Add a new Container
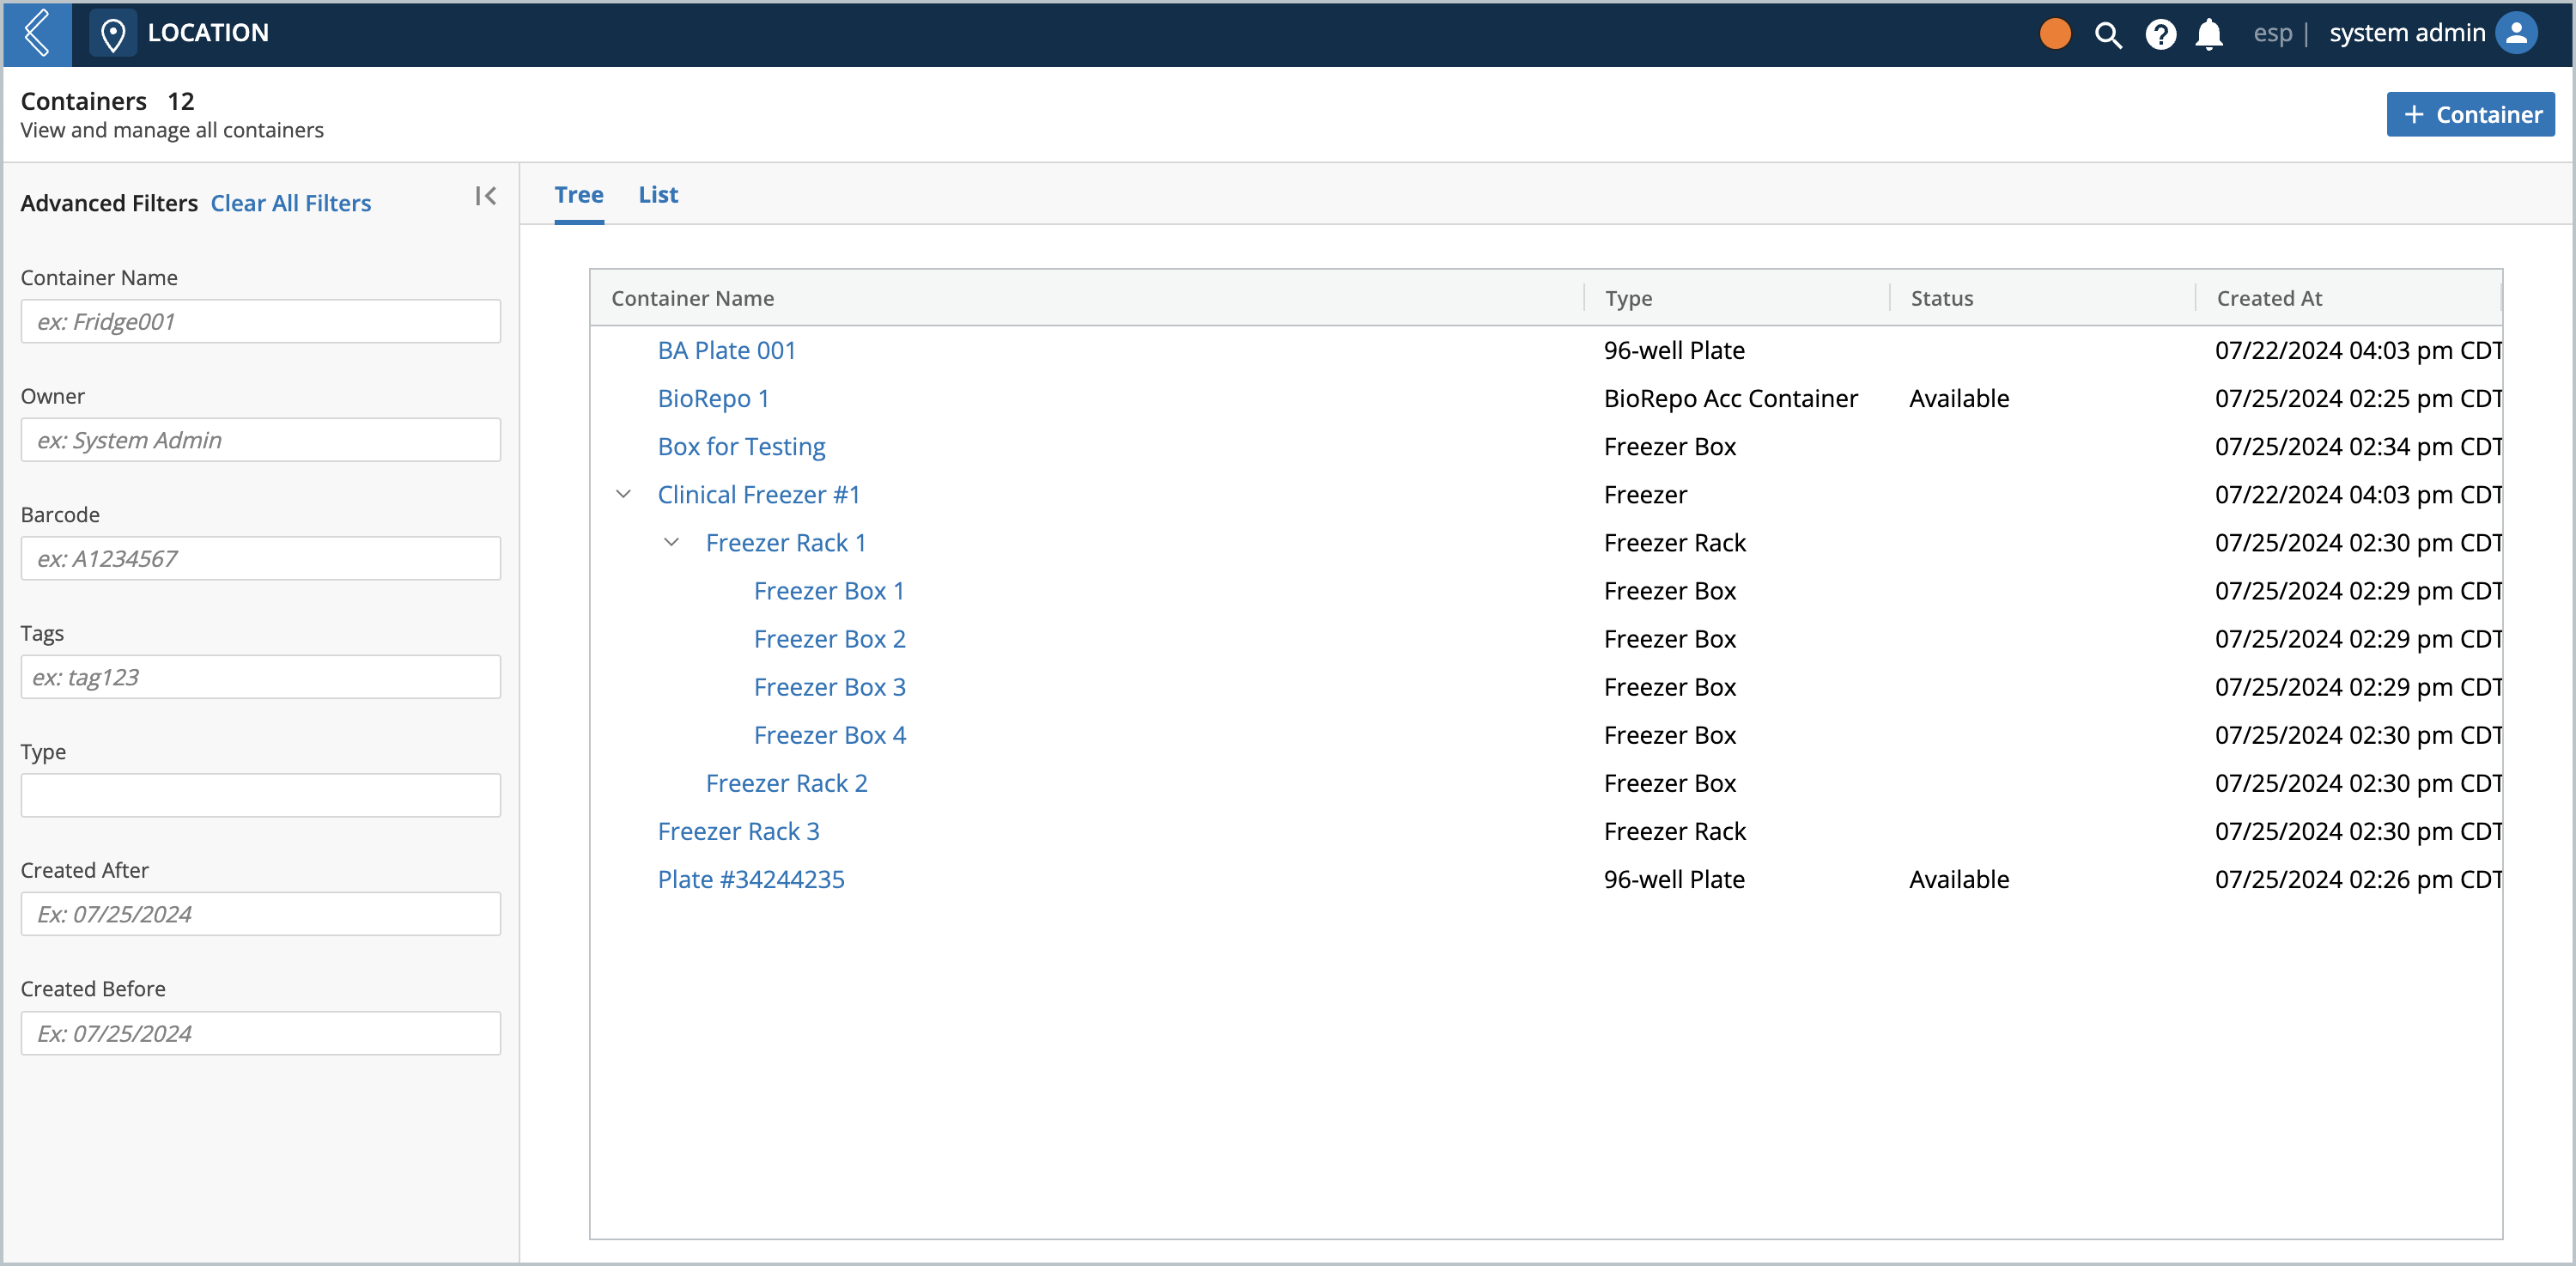The width and height of the screenshot is (2576, 1266). pyautogui.click(x=2470, y=114)
